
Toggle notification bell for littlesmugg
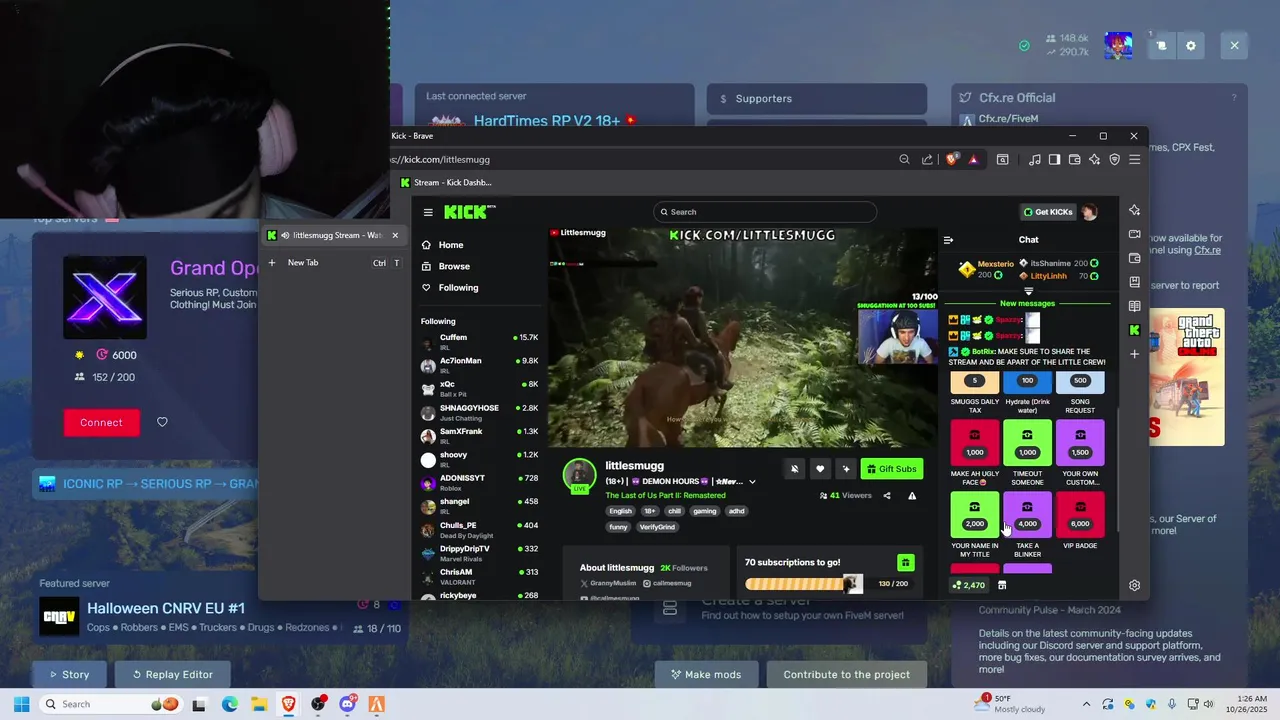click(794, 469)
